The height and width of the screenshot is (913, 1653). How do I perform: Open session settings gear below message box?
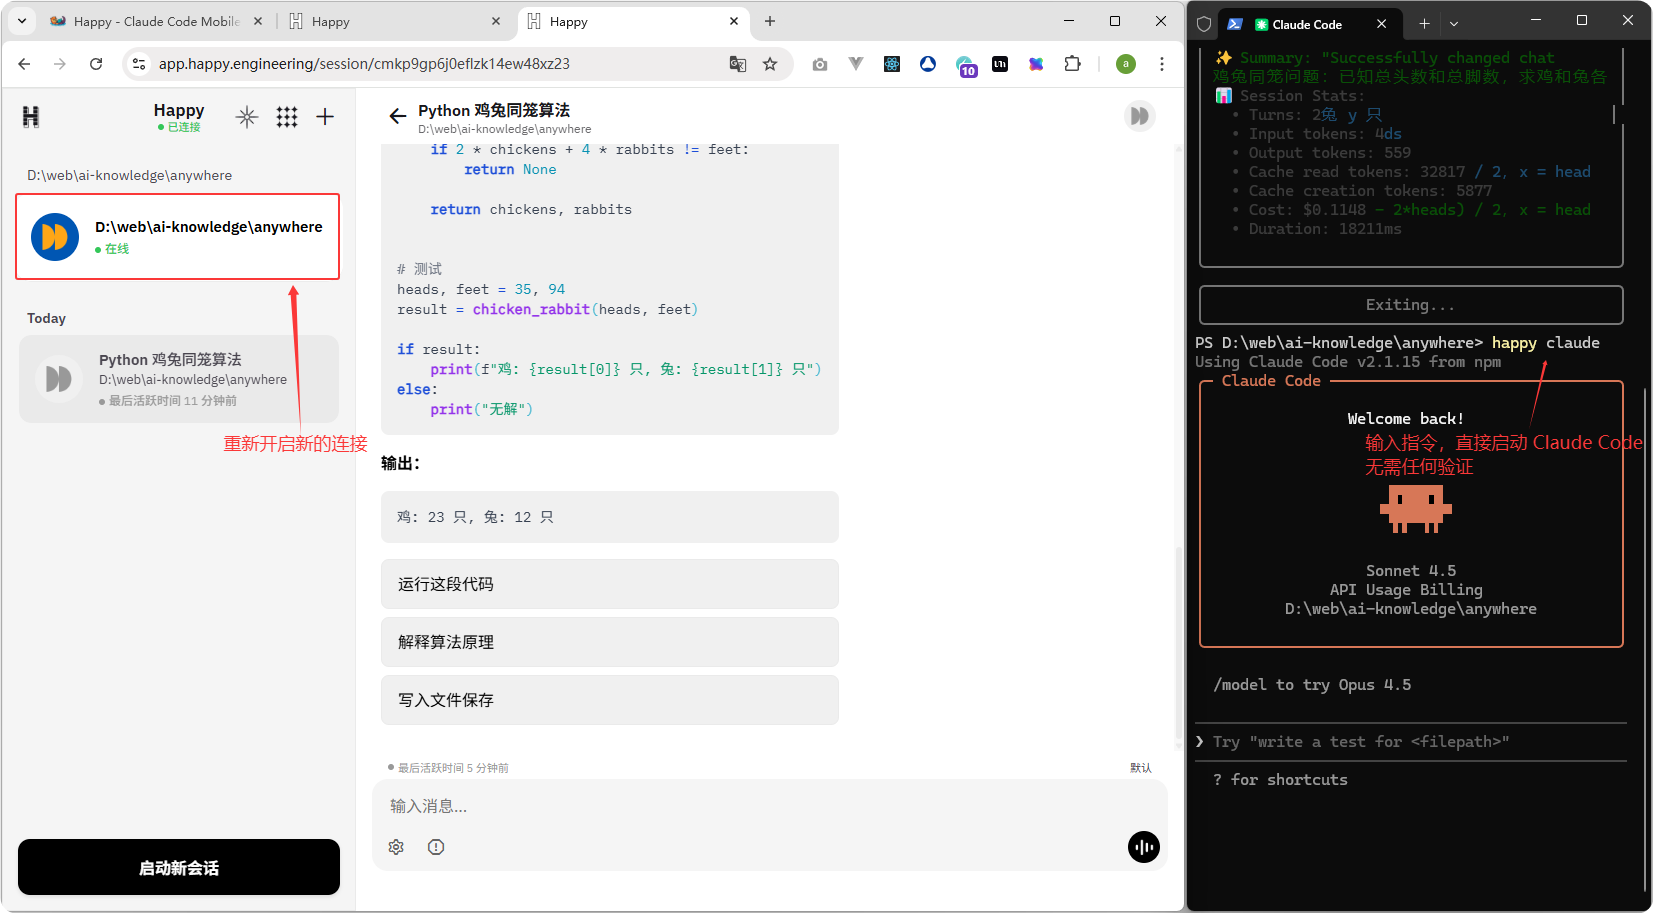[x=396, y=847]
